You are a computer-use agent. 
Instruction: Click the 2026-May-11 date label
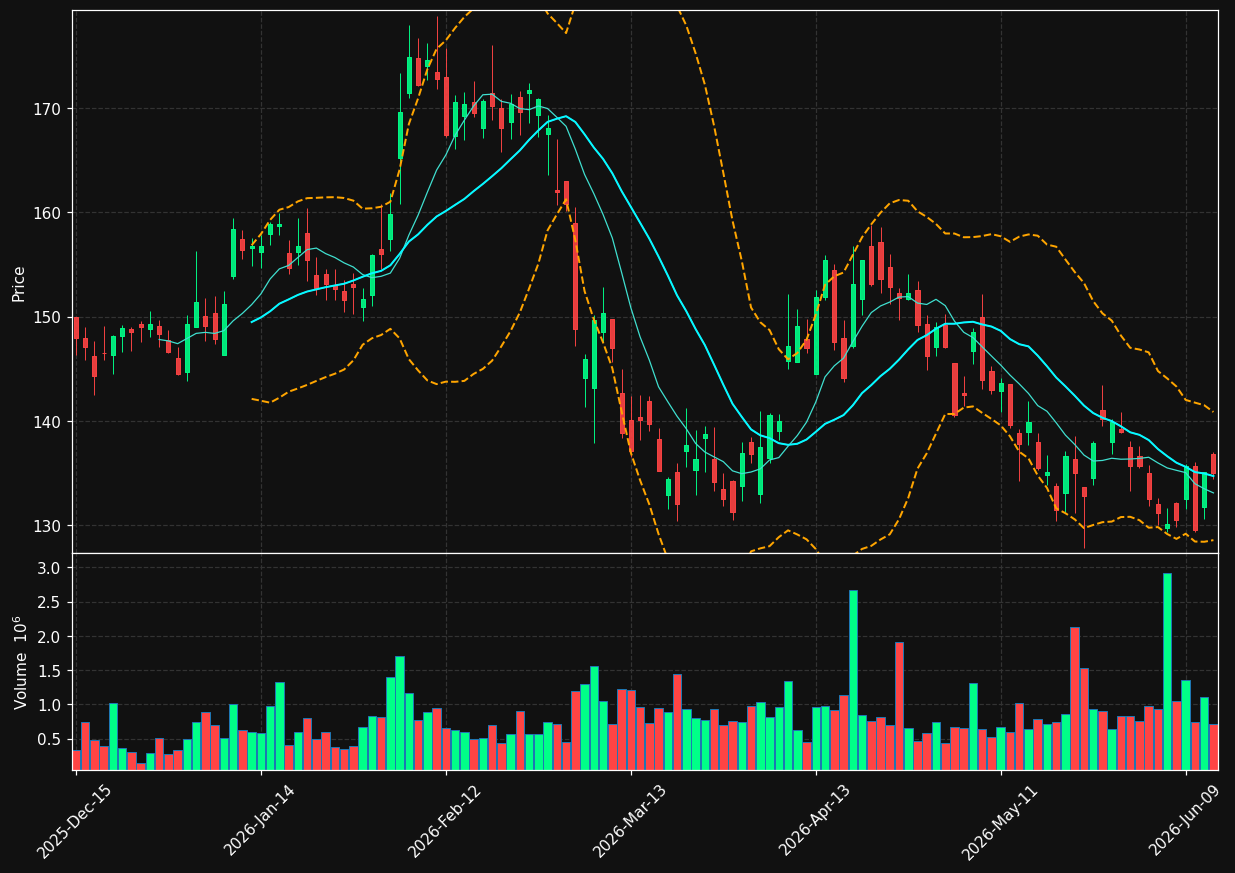point(1000,819)
